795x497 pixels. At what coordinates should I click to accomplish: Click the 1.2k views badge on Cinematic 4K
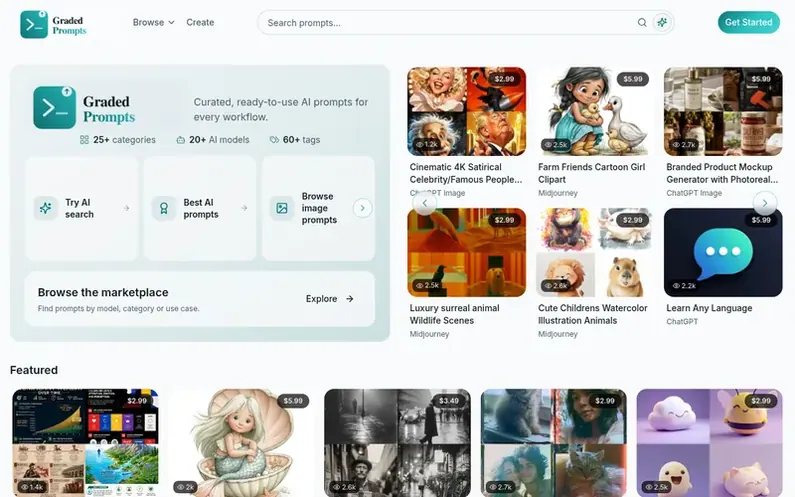click(x=427, y=145)
